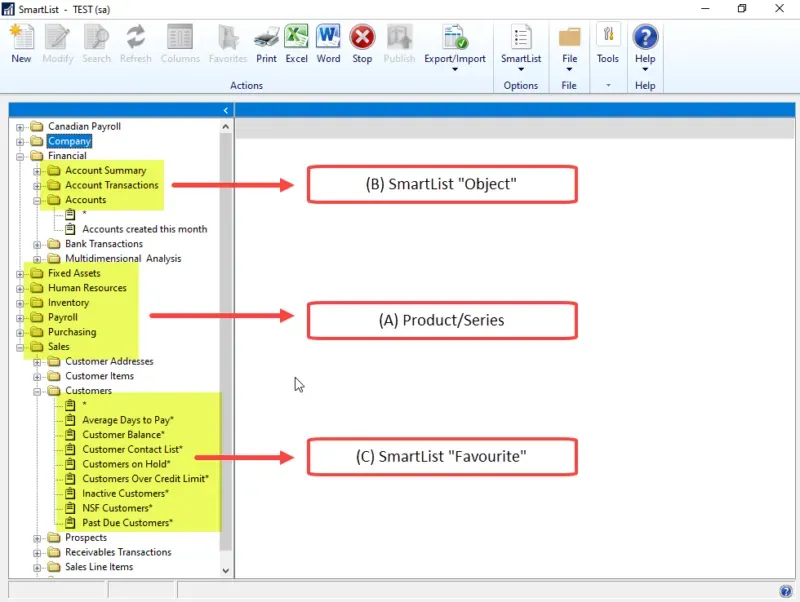Open Customers on Hold favorite

pos(127,464)
